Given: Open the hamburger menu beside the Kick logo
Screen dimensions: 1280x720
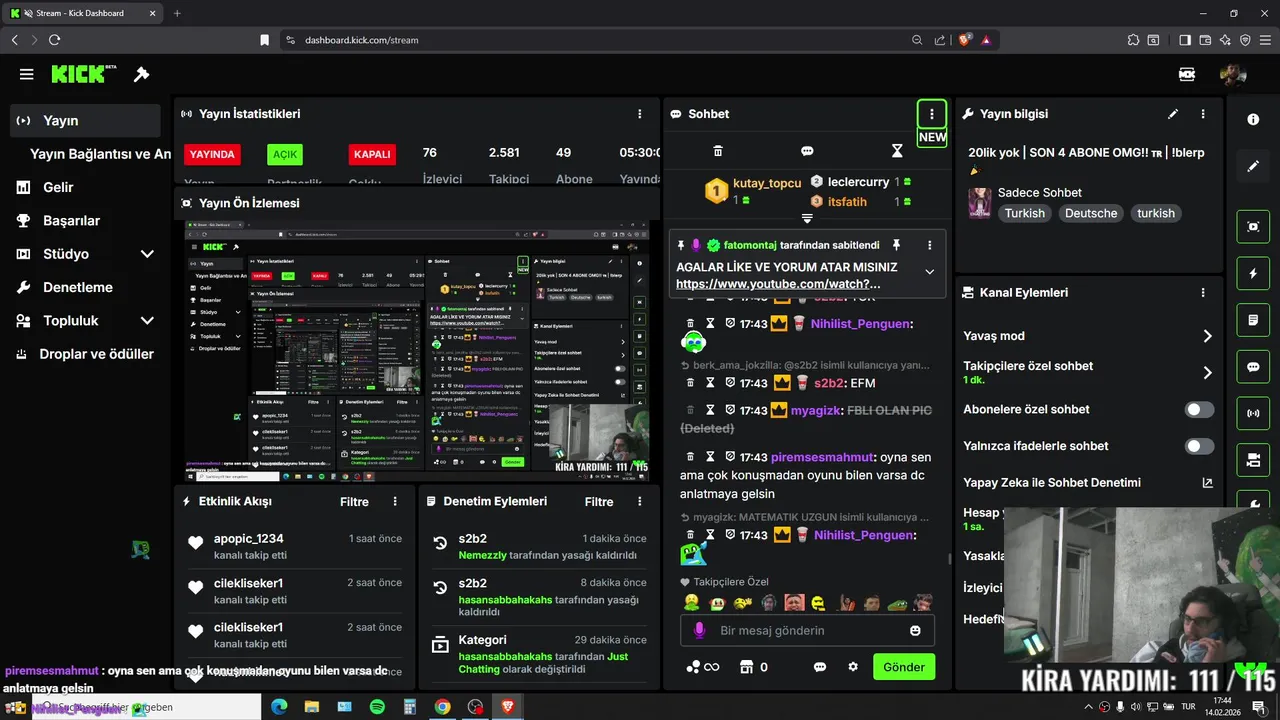Looking at the screenshot, I should click(x=27, y=74).
